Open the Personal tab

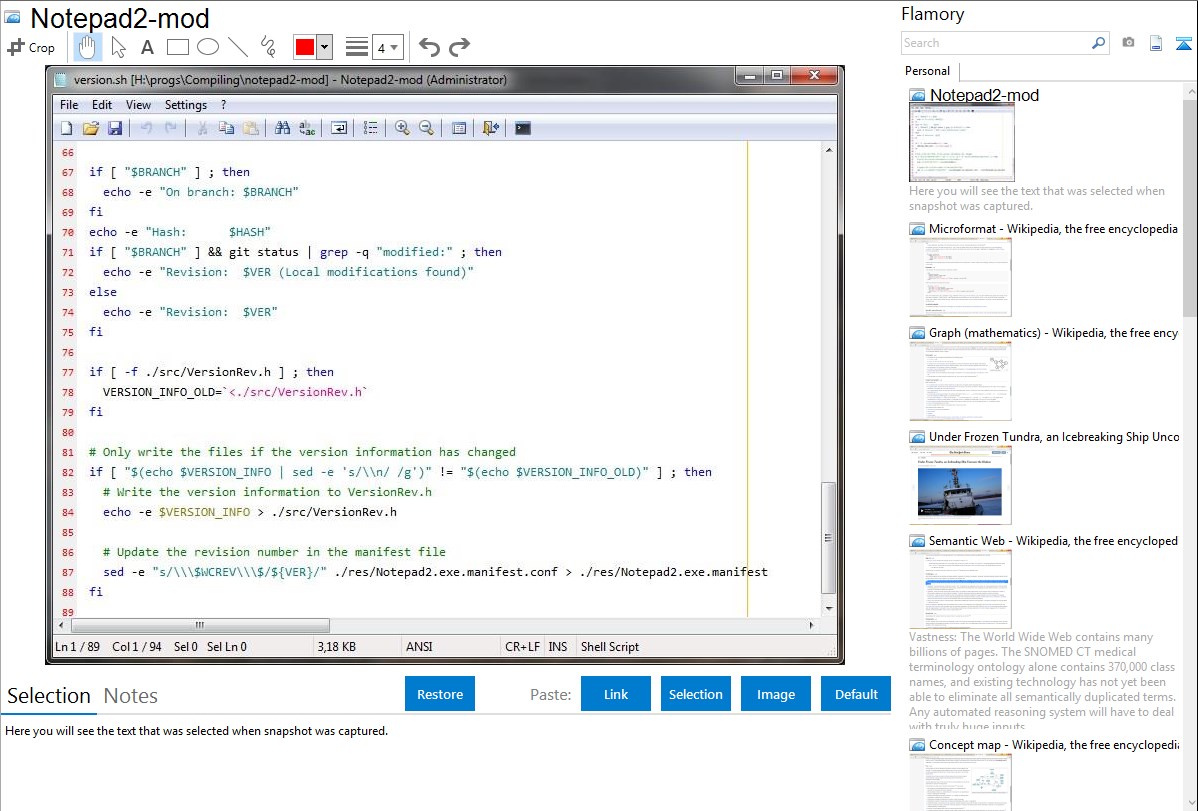(x=927, y=71)
